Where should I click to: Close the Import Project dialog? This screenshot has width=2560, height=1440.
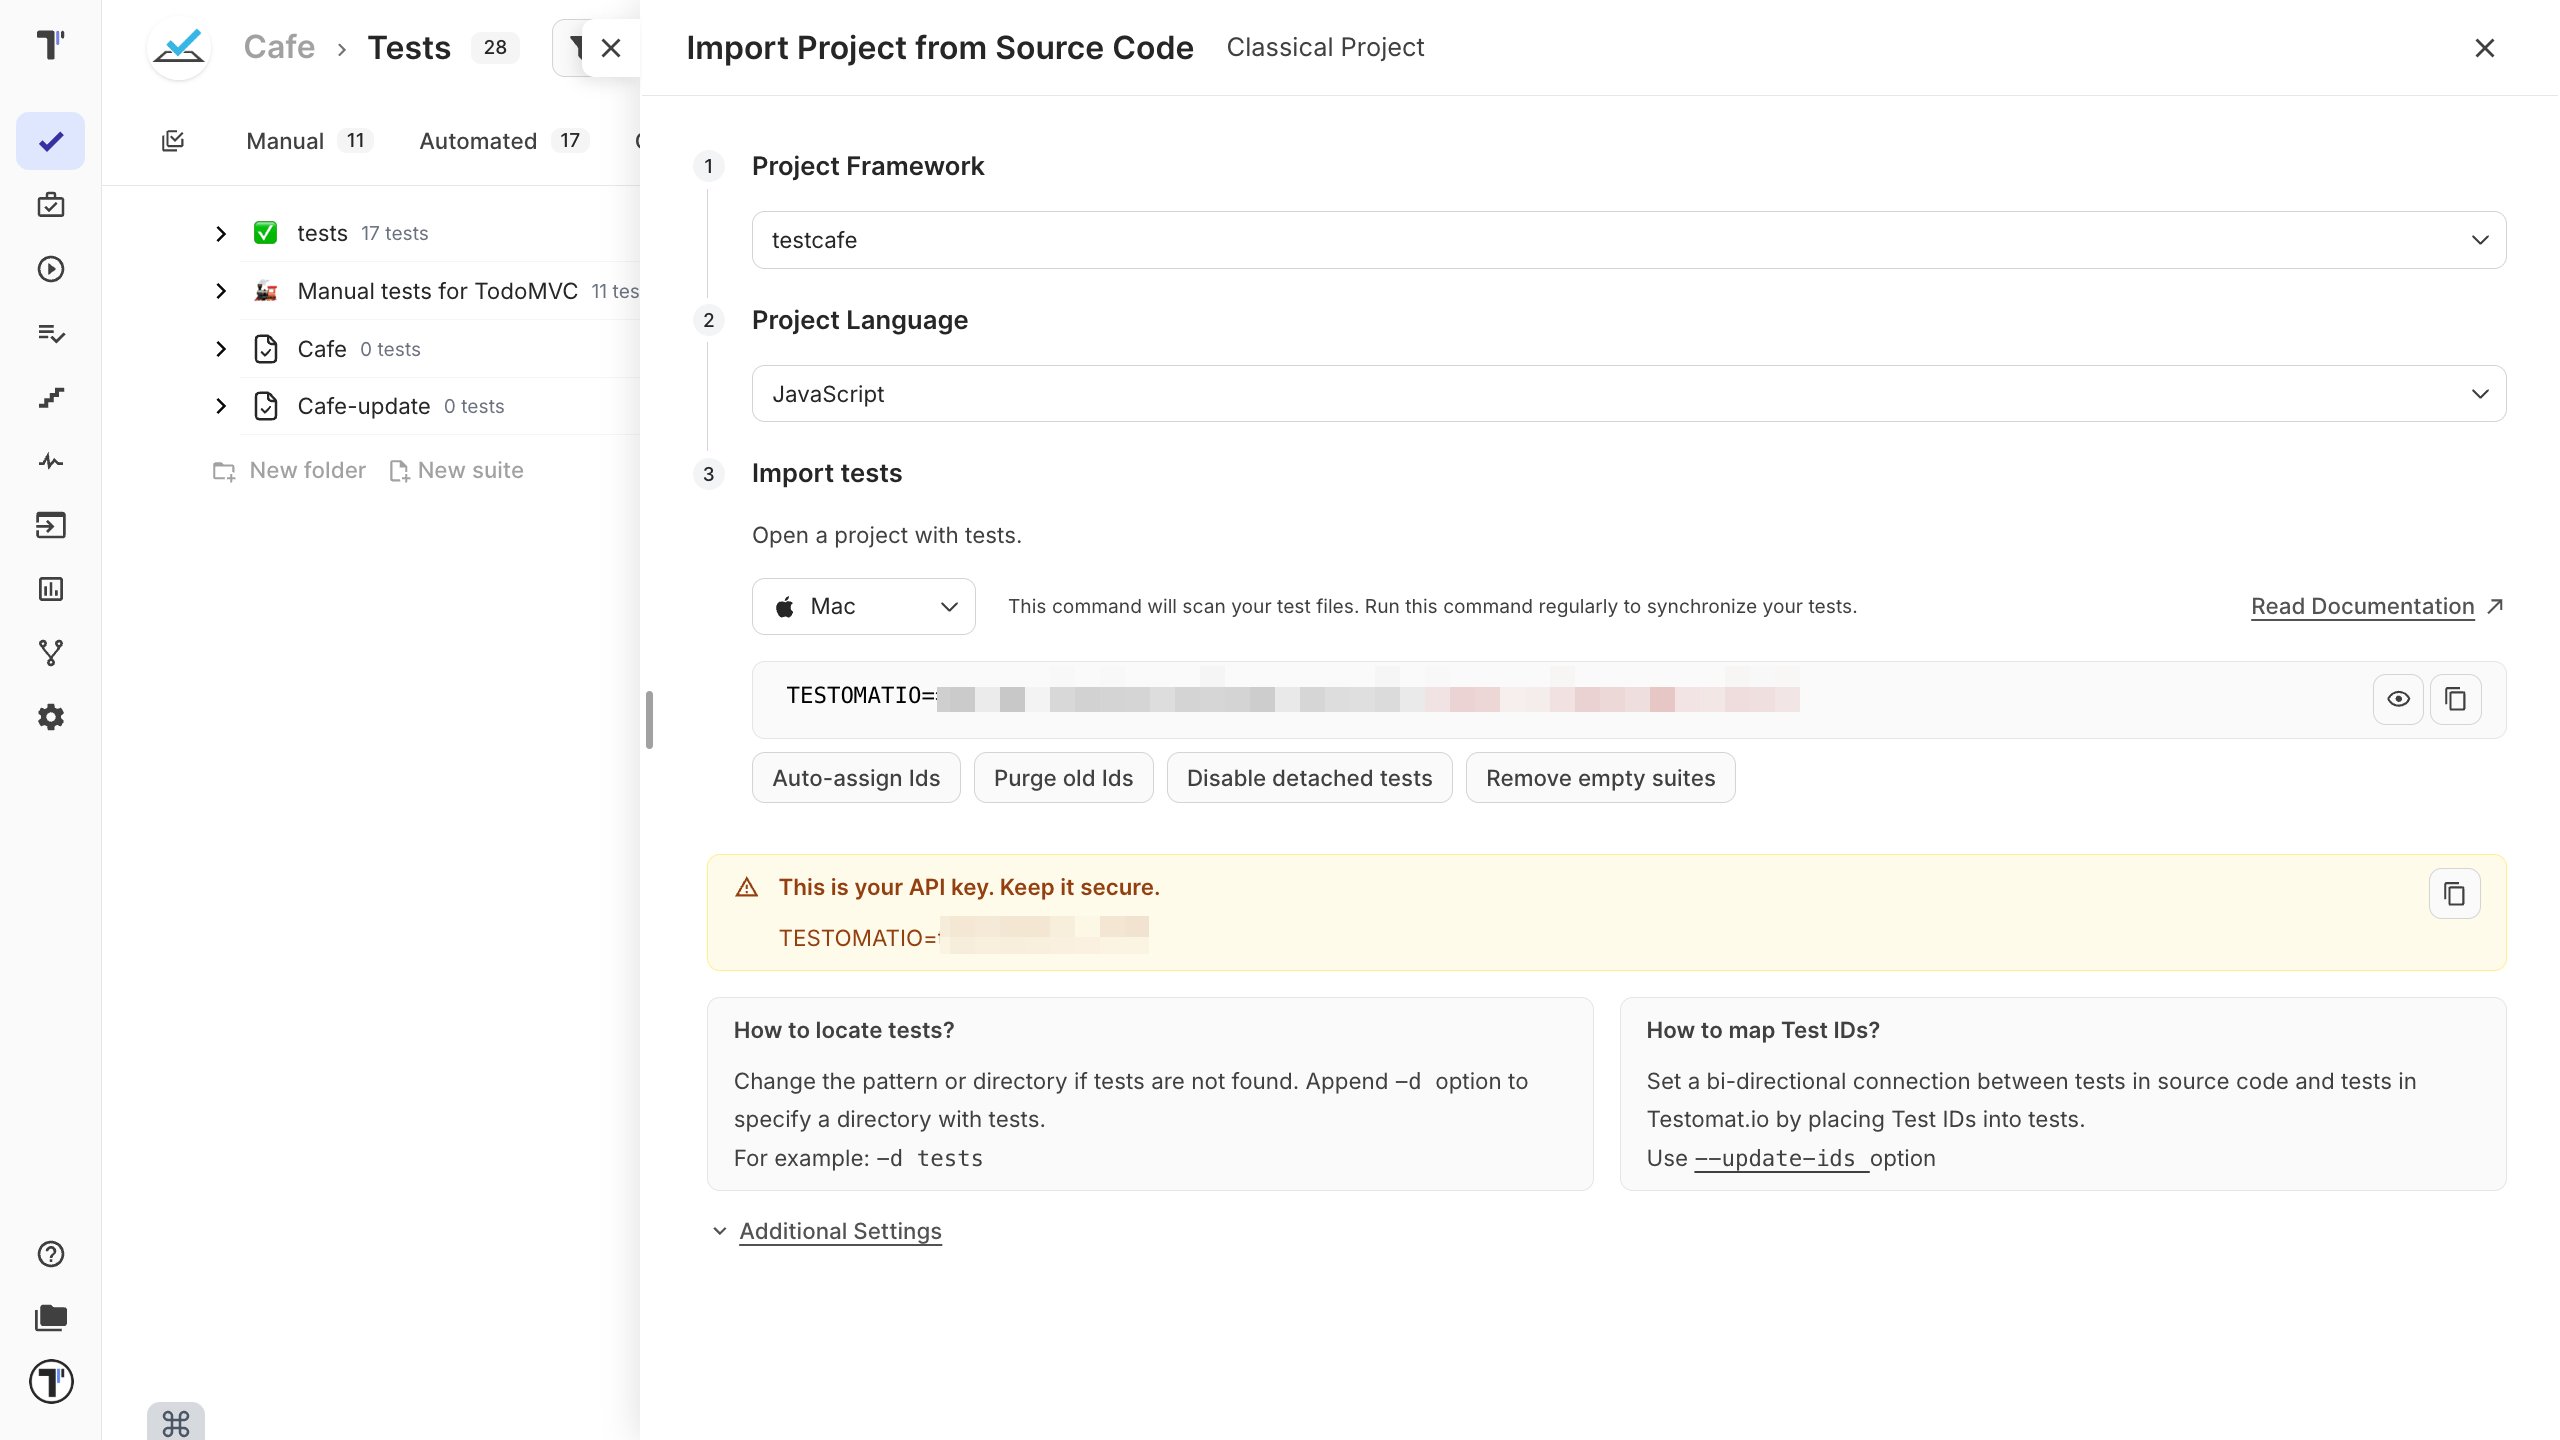[2485, 47]
